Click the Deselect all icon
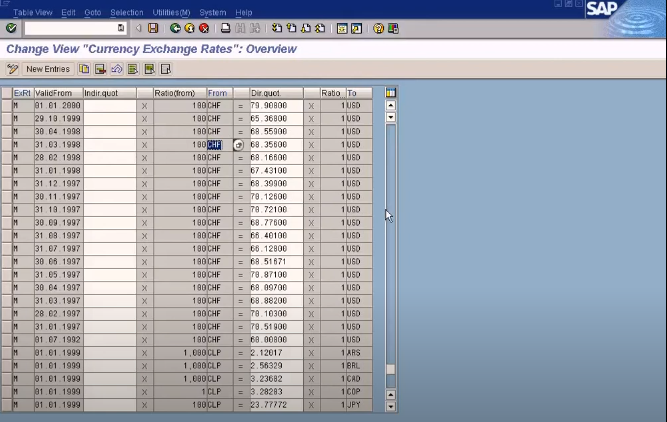The image size is (667, 422). [165, 69]
